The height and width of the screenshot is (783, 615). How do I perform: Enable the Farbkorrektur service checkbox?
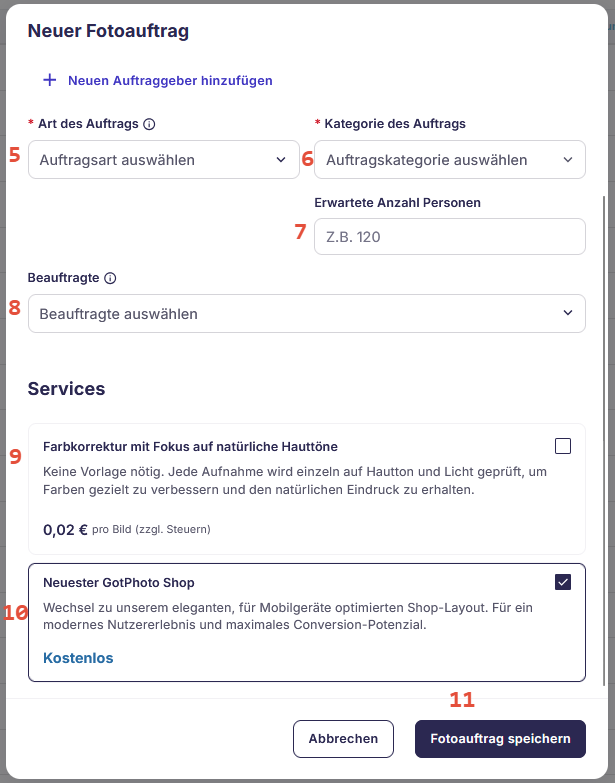click(563, 446)
